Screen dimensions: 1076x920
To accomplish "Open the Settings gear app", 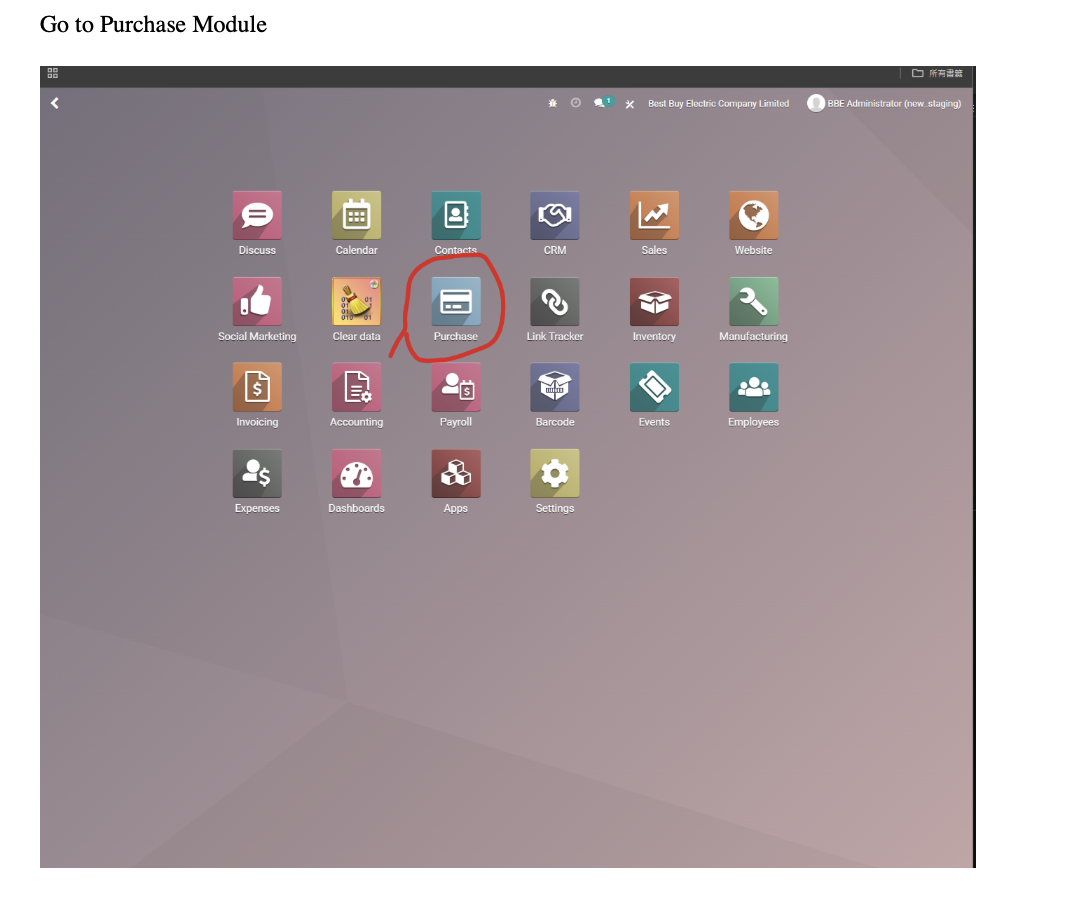I will pyautogui.click(x=555, y=474).
